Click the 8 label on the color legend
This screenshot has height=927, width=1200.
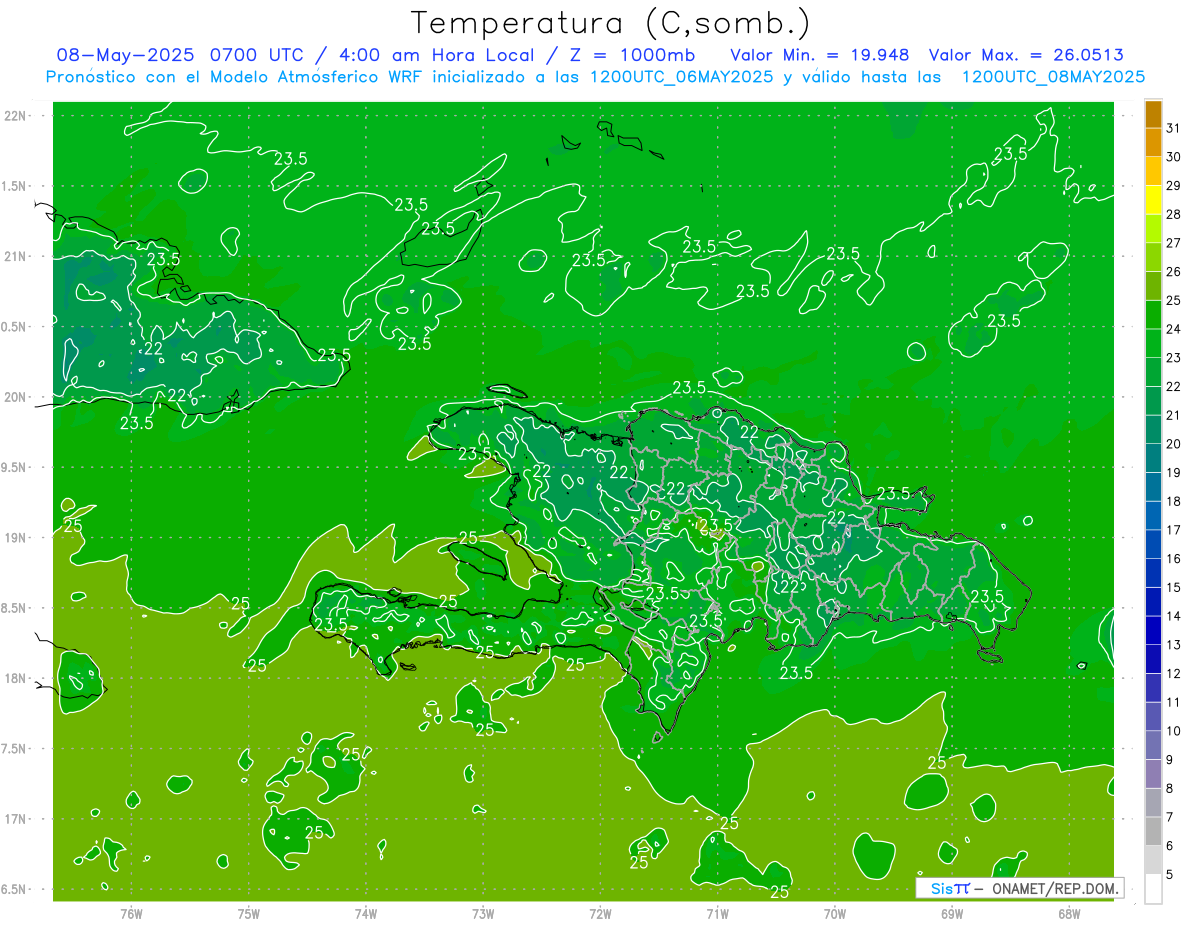(1171, 788)
